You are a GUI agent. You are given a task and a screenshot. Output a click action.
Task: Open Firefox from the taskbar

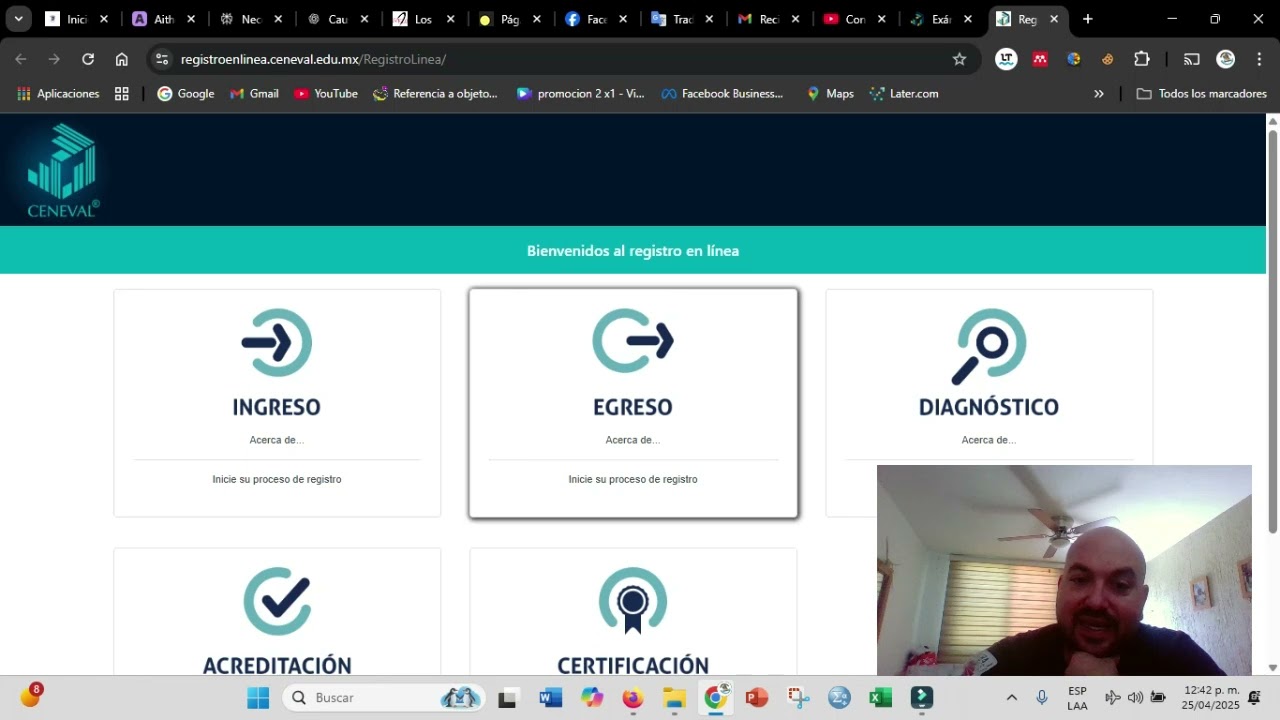click(633, 697)
